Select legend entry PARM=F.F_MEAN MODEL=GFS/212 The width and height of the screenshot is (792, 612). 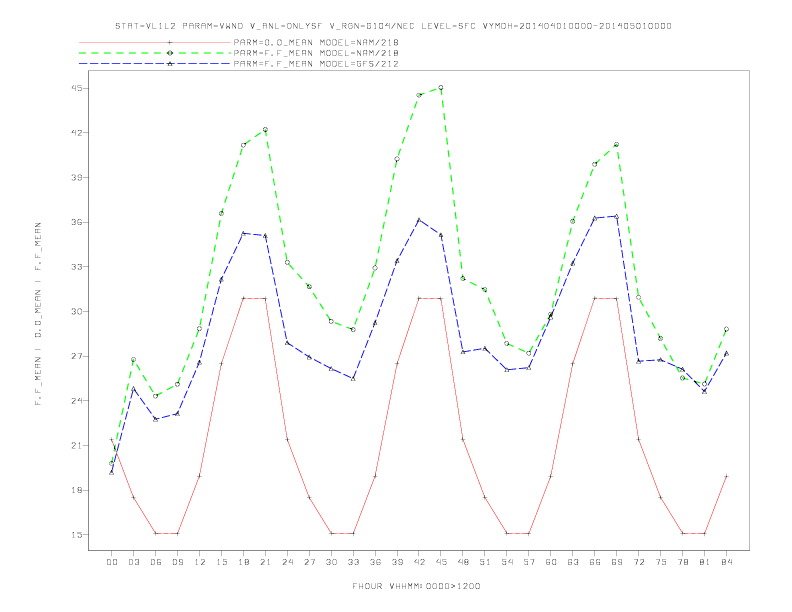(x=316, y=64)
